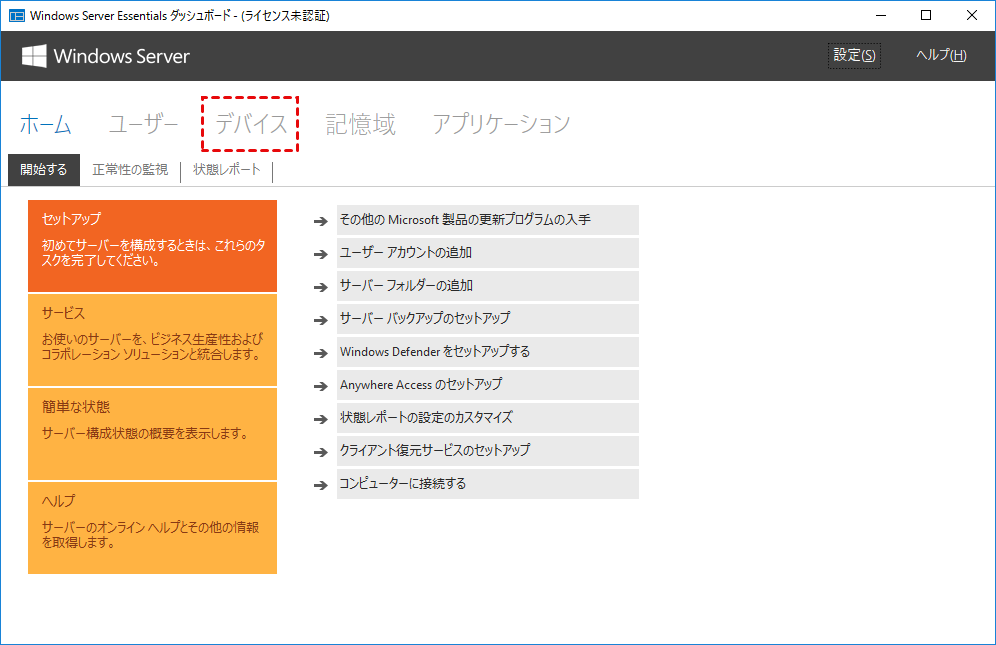Select the 正常性の監視 sub-tab

click(130, 170)
